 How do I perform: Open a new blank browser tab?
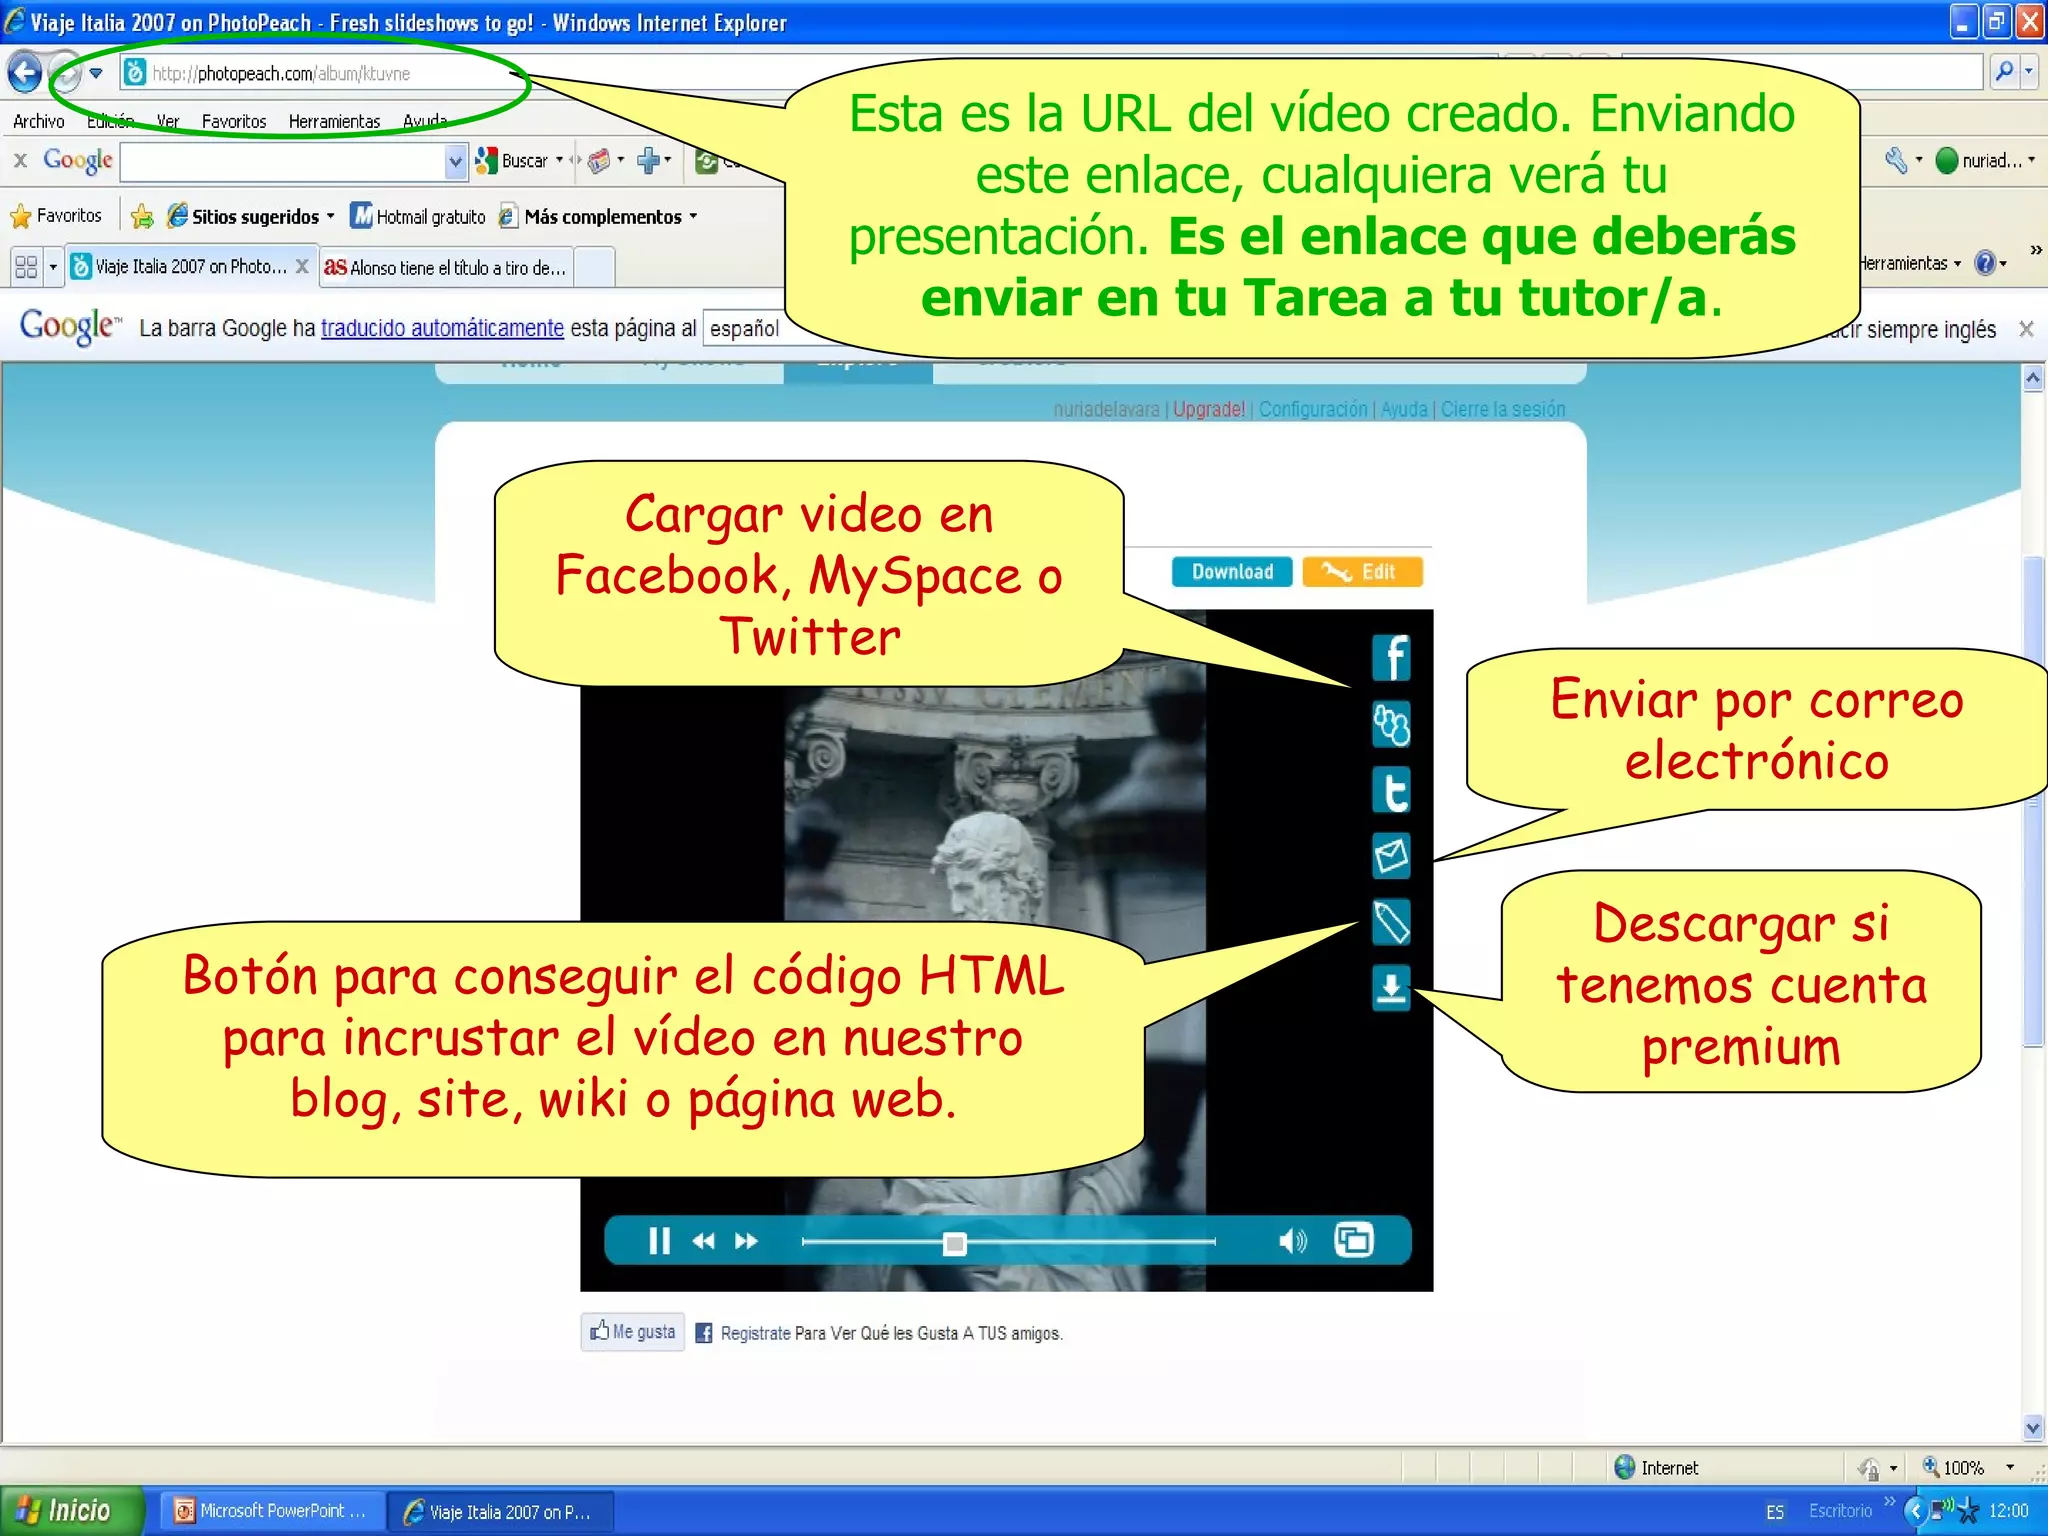point(594,268)
